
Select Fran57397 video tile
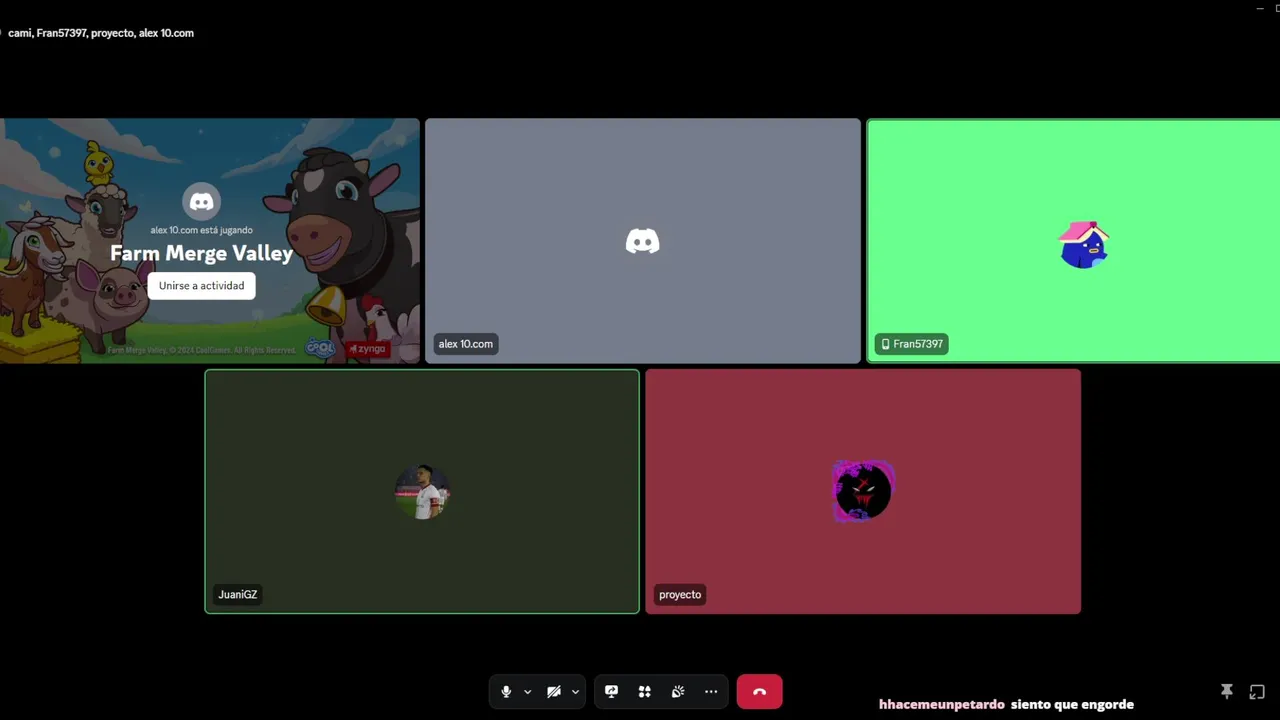1073,241
